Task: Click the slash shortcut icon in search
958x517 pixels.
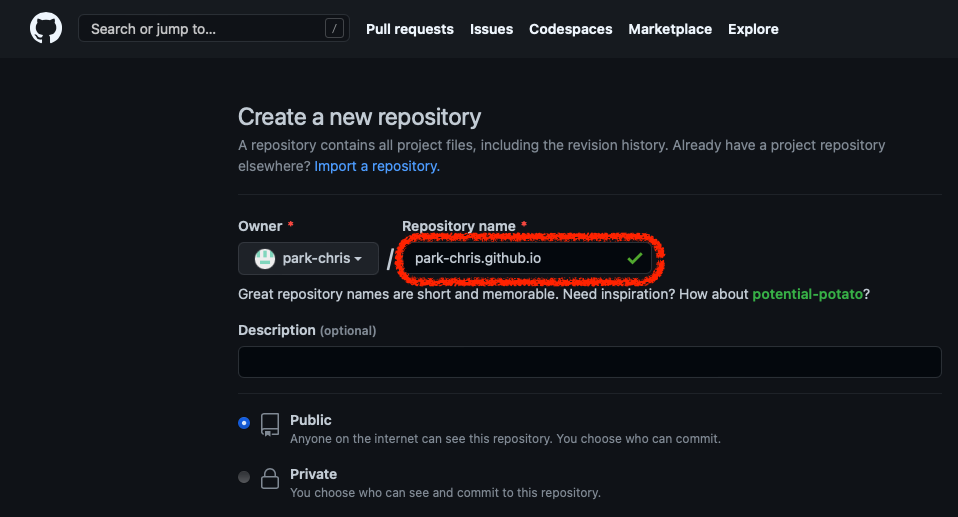Action: coord(334,28)
